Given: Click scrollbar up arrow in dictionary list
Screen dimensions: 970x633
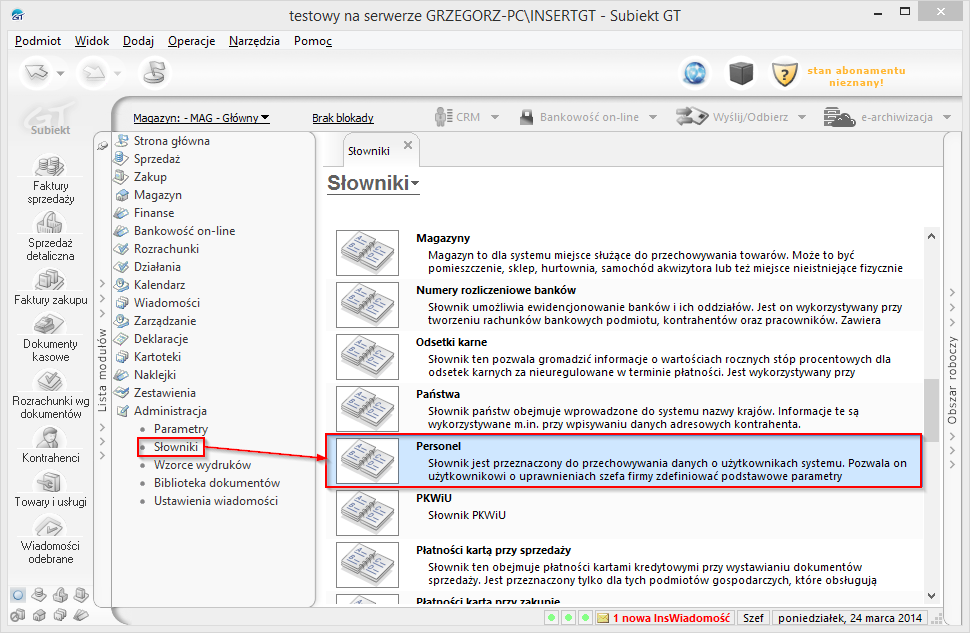Looking at the screenshot, I should click(932, 236).
